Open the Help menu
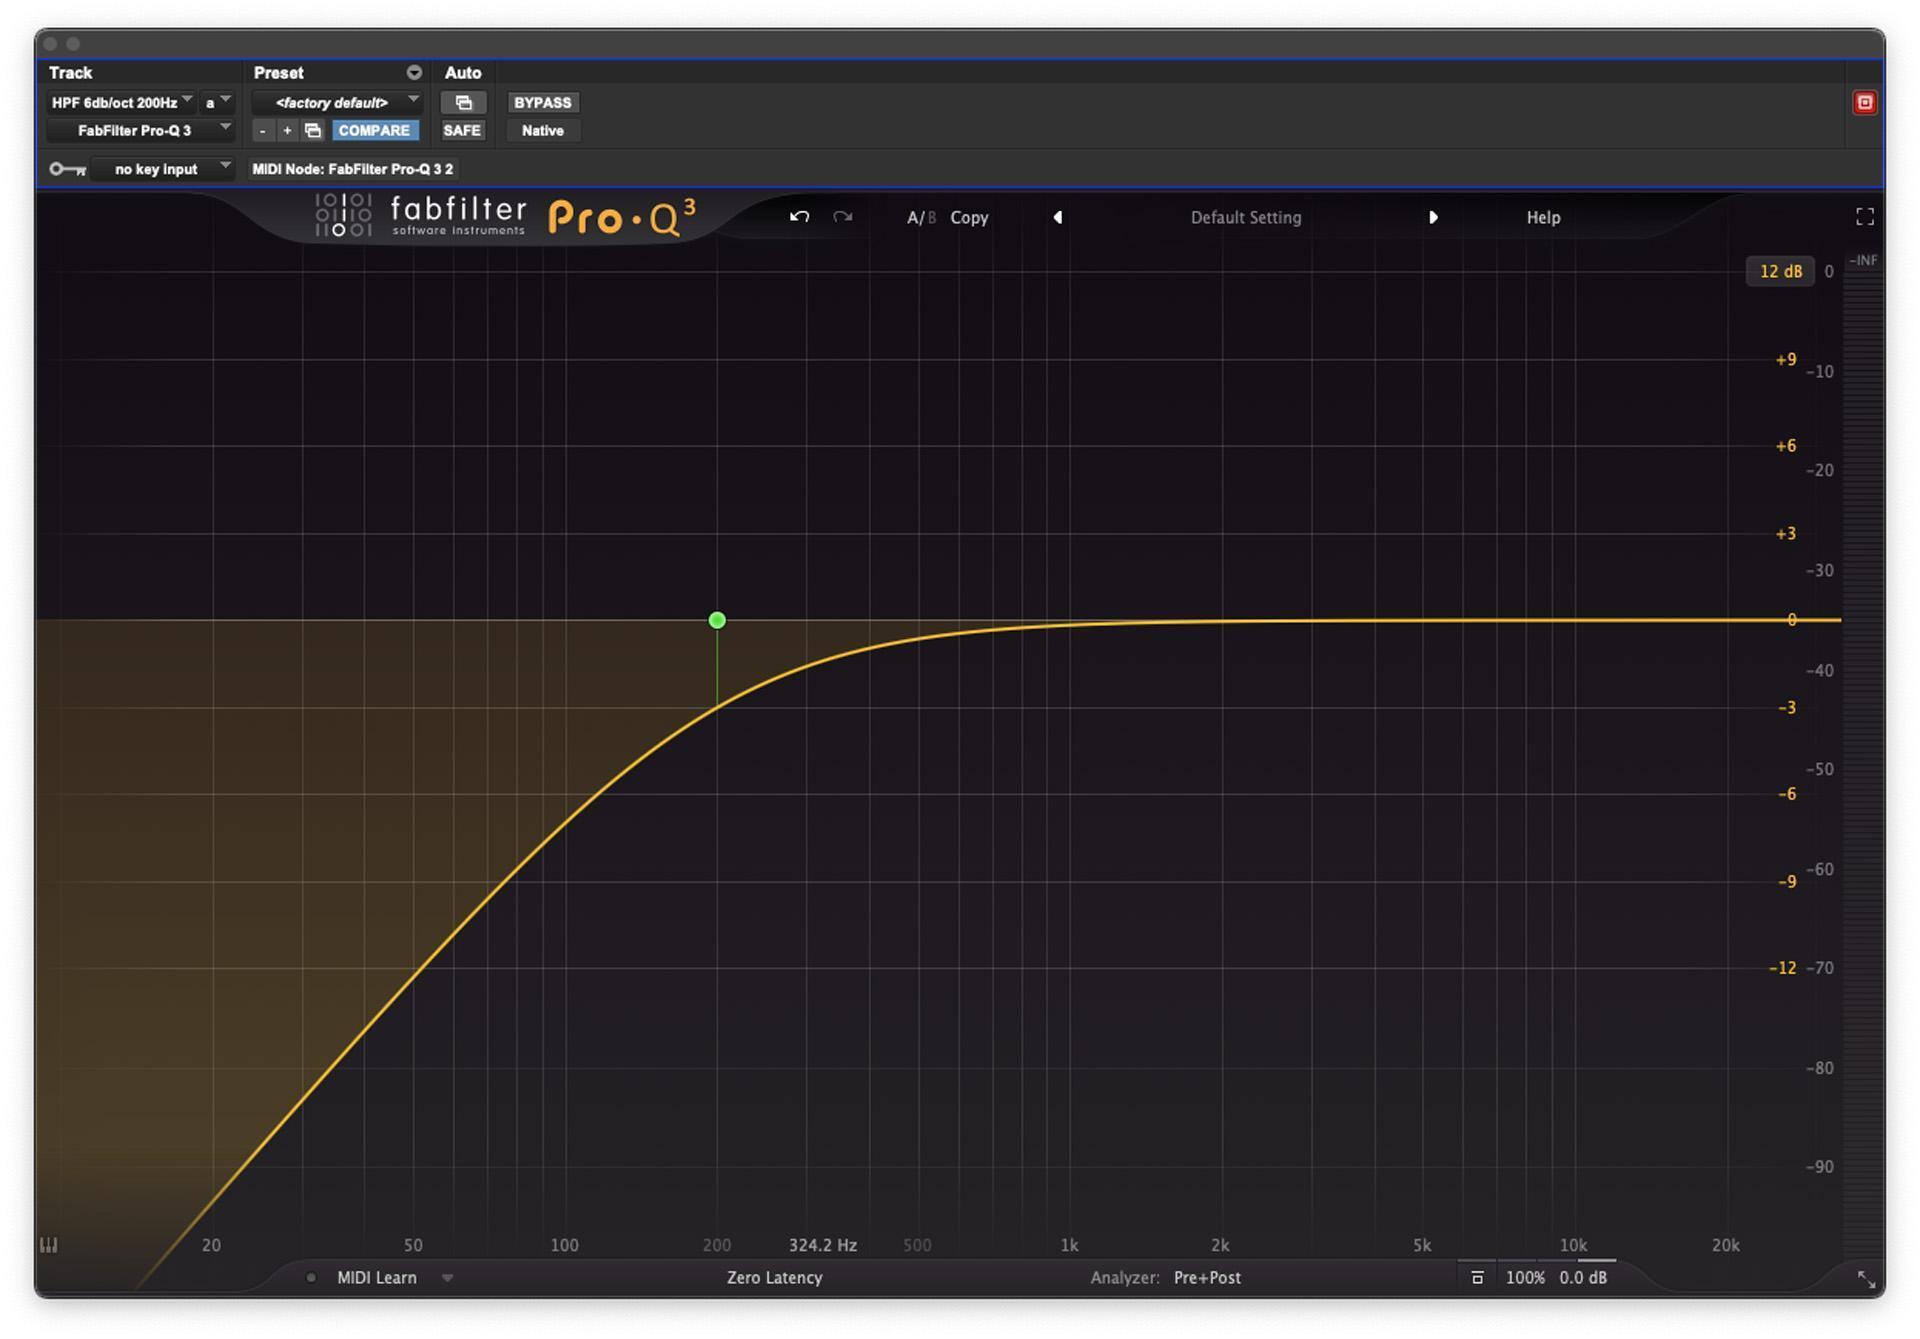 (x=1542, y=217)
